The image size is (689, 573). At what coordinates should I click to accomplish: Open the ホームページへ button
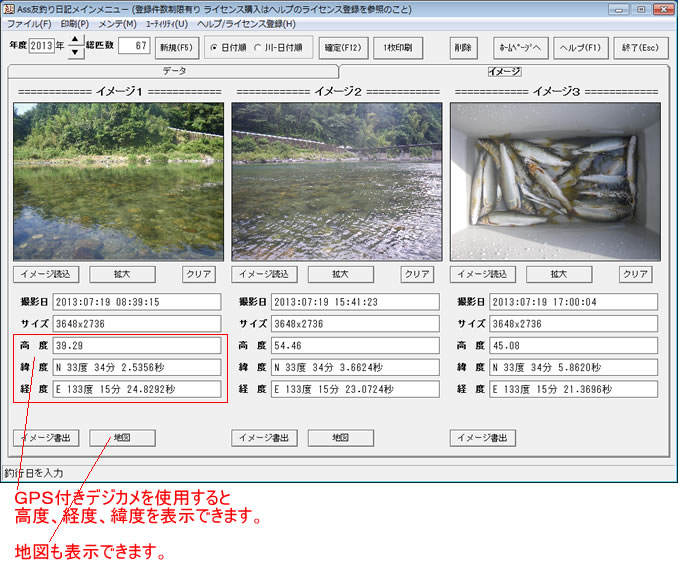pyautogui.click(x=520, y=47)
